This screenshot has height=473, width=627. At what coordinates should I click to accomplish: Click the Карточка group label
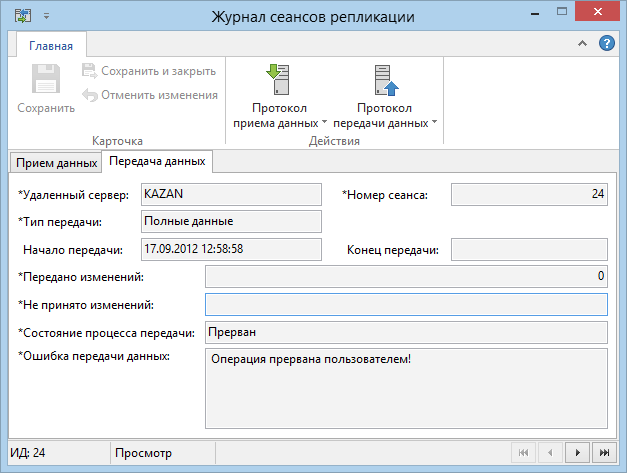coord(117,141)
